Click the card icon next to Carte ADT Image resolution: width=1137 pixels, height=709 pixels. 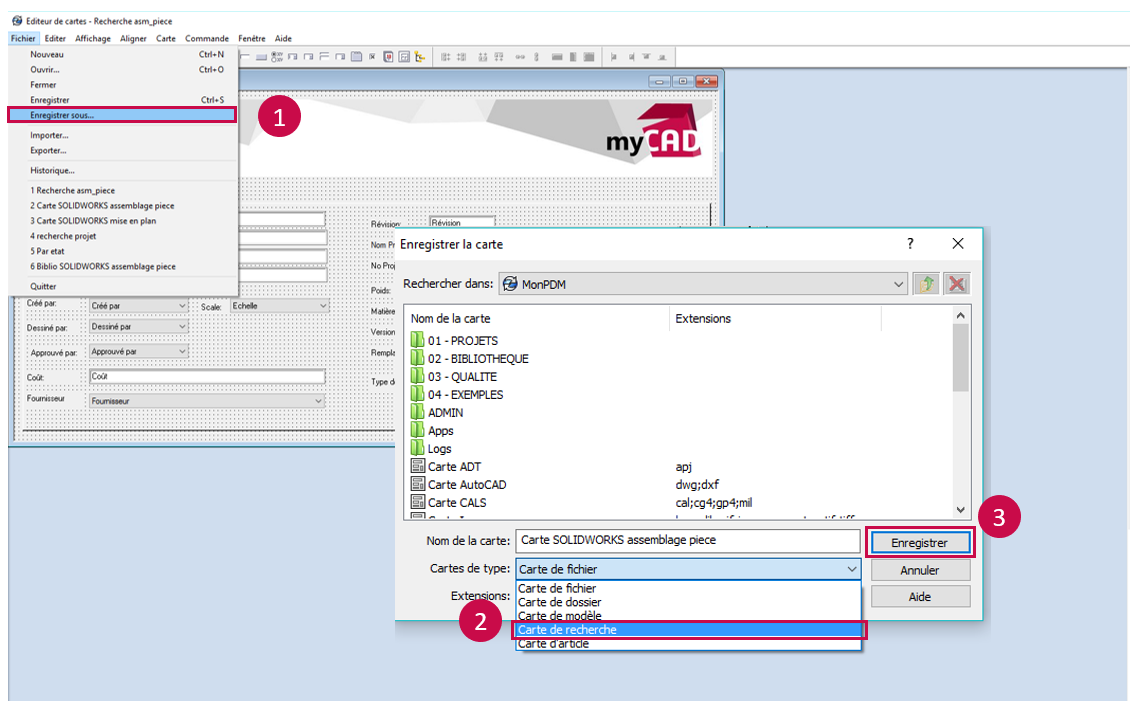pyautogui.click(x=417, y=466)
